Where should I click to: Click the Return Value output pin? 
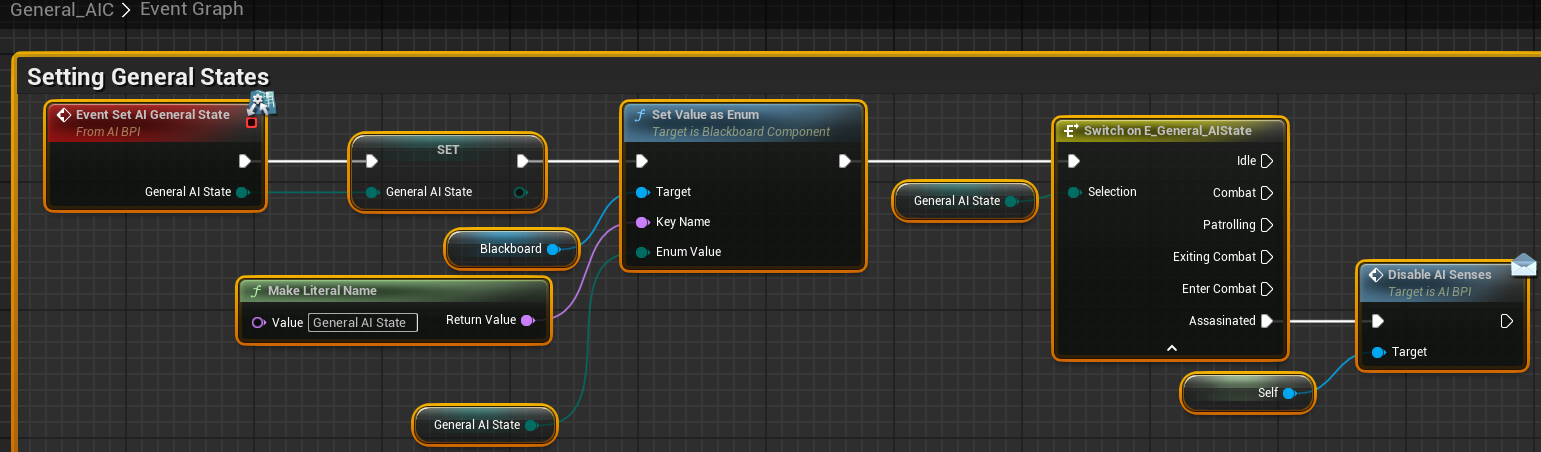coord(527,320)
